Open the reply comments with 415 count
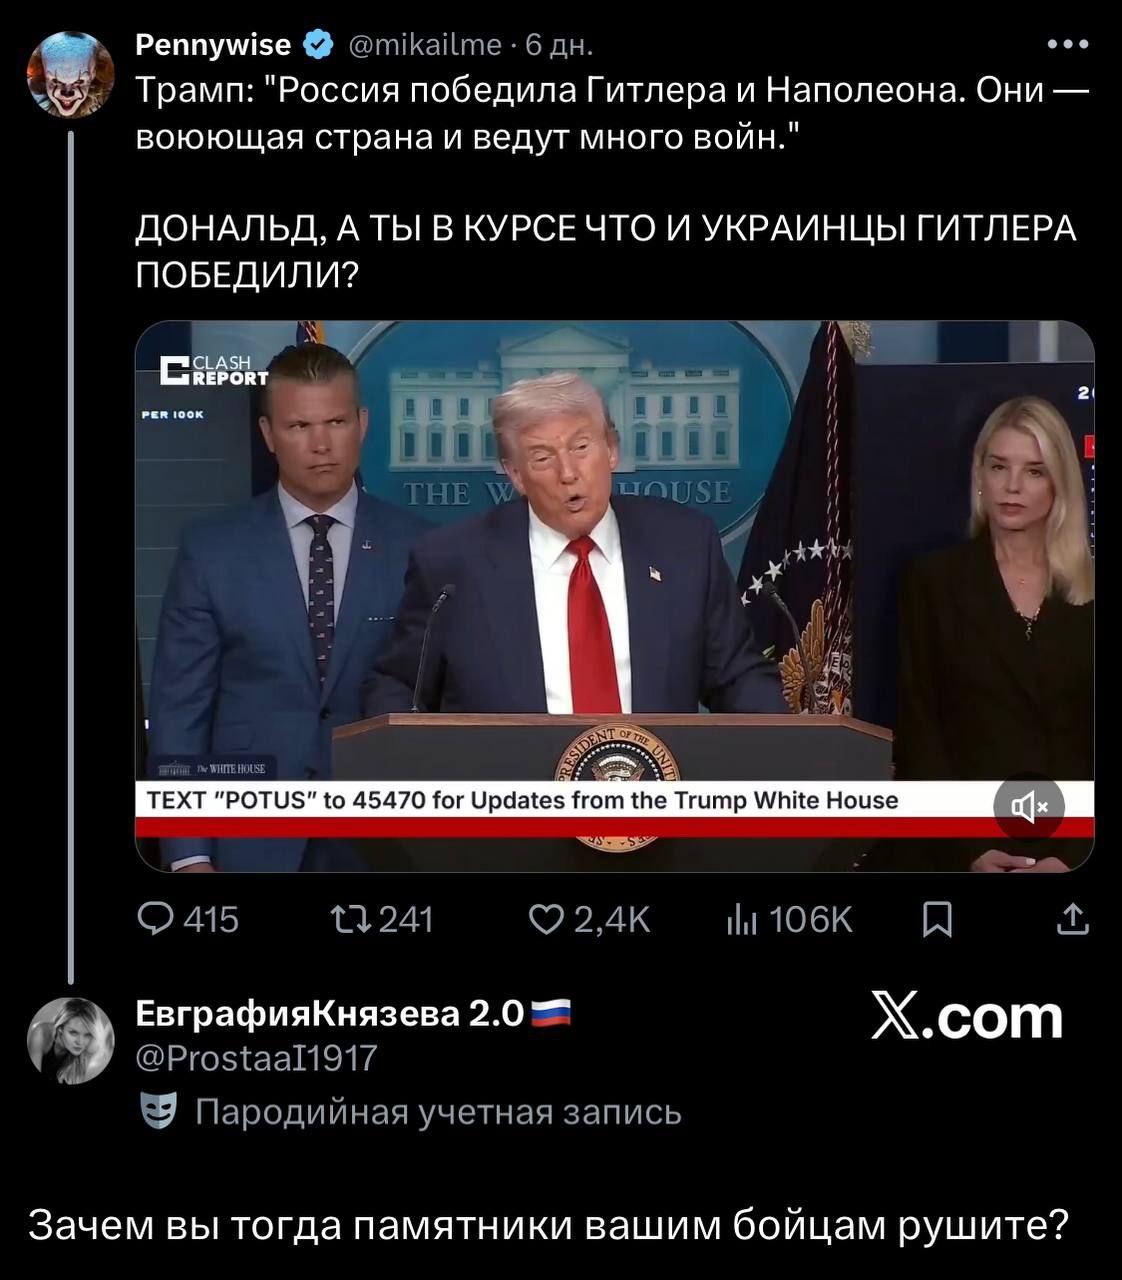 pos(188,919)
